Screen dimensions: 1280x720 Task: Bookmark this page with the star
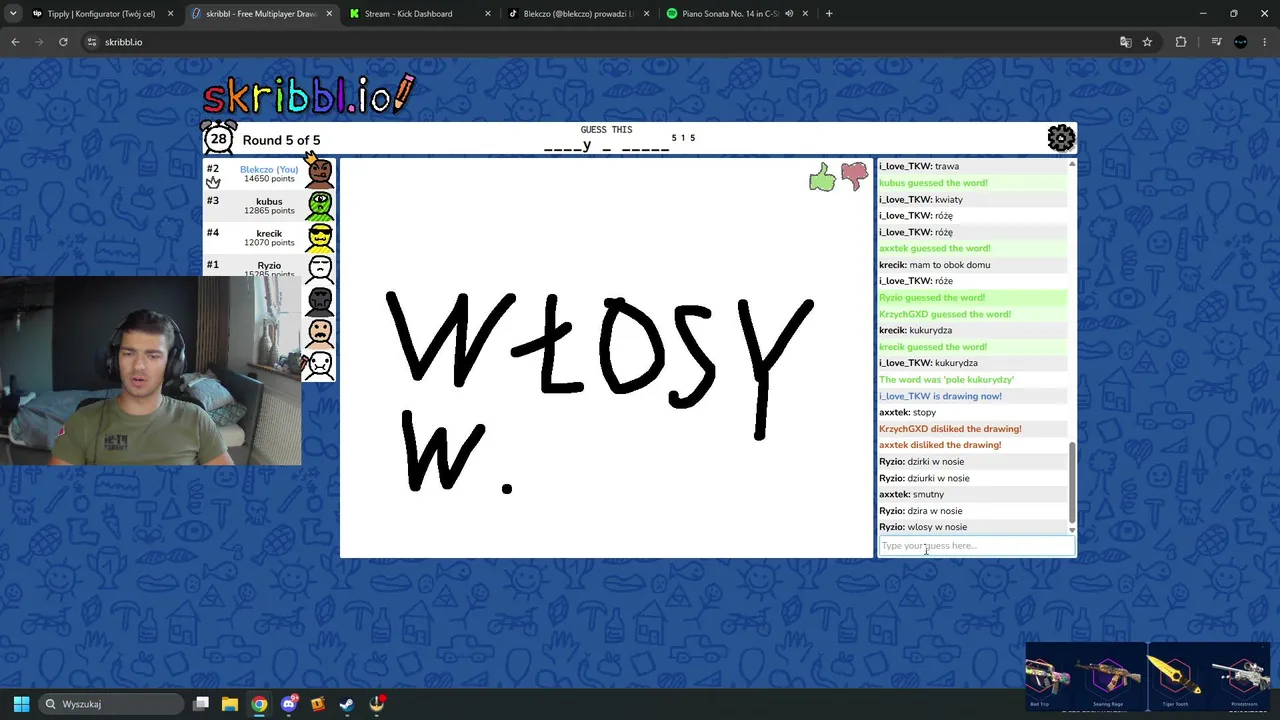pyautogui.click(x=1147, y=42)
